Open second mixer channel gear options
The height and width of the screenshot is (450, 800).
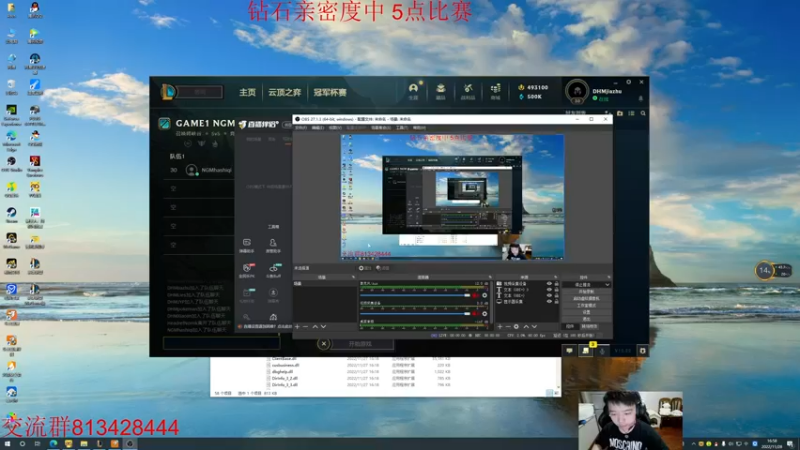click(485, 314)
